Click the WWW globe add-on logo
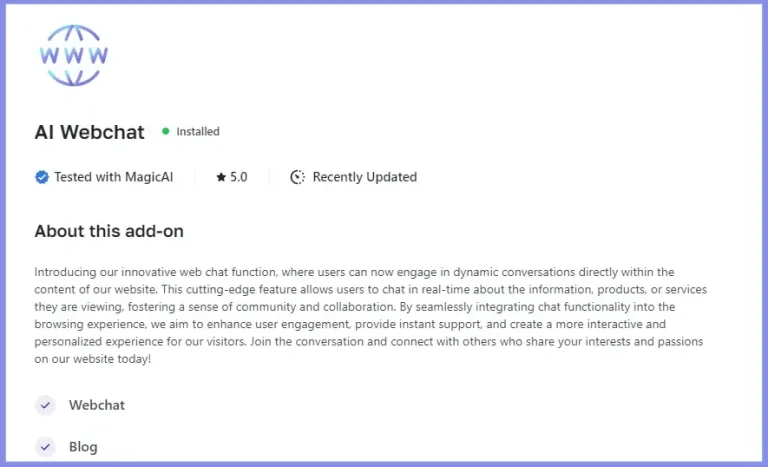This screenshot has width=768, height=467. [73, 55]
